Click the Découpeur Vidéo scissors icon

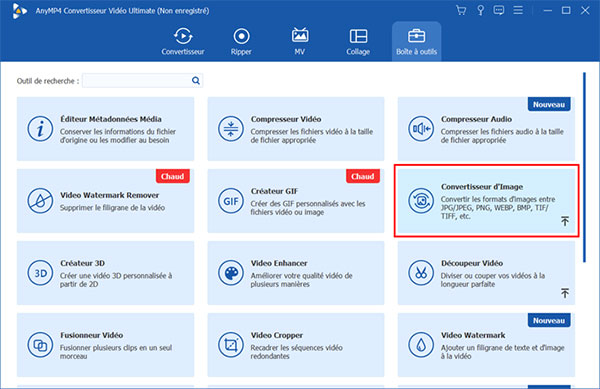(x=421, y=273)
